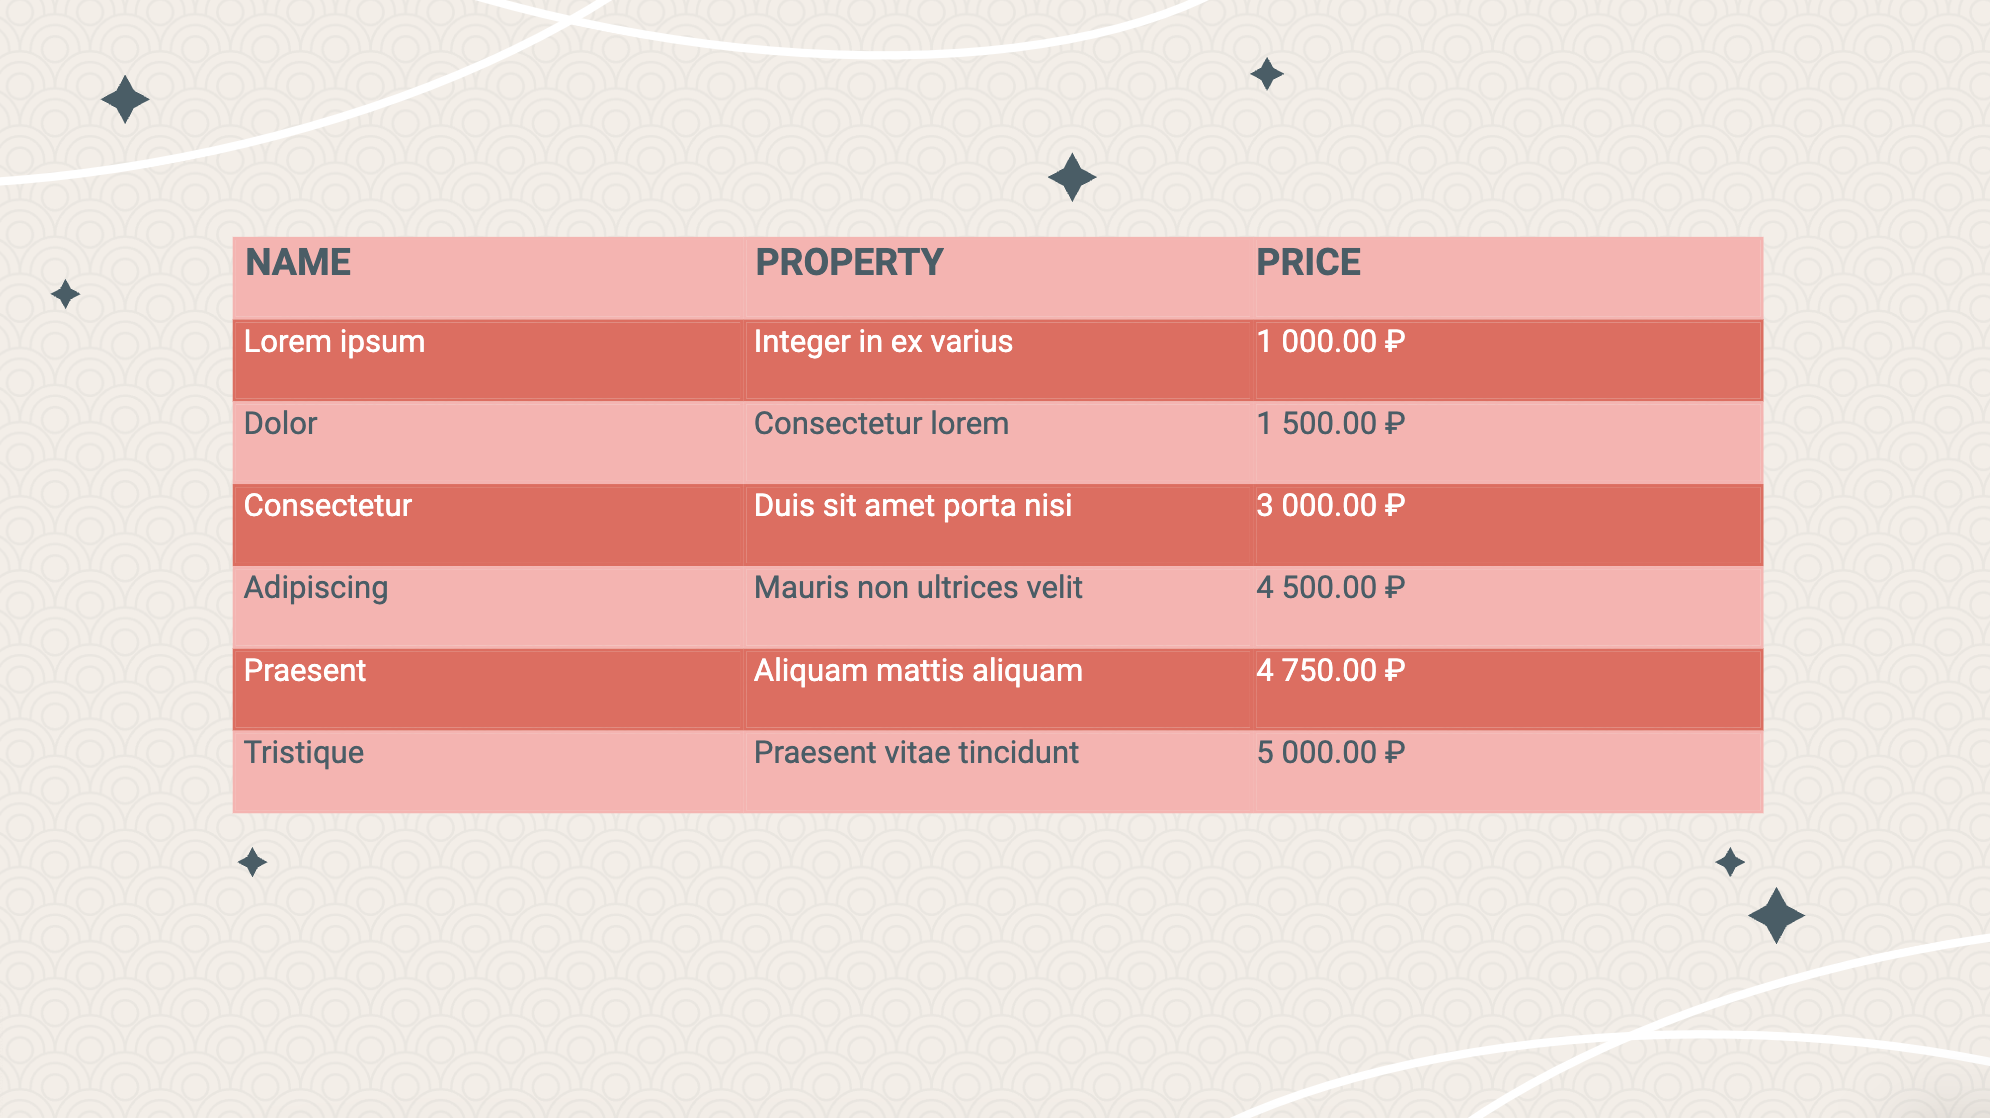The width and height of the screenshot is (1990, 1118).
Task: Click the small star left of the NAME header
Action: [x=65, y=294]
